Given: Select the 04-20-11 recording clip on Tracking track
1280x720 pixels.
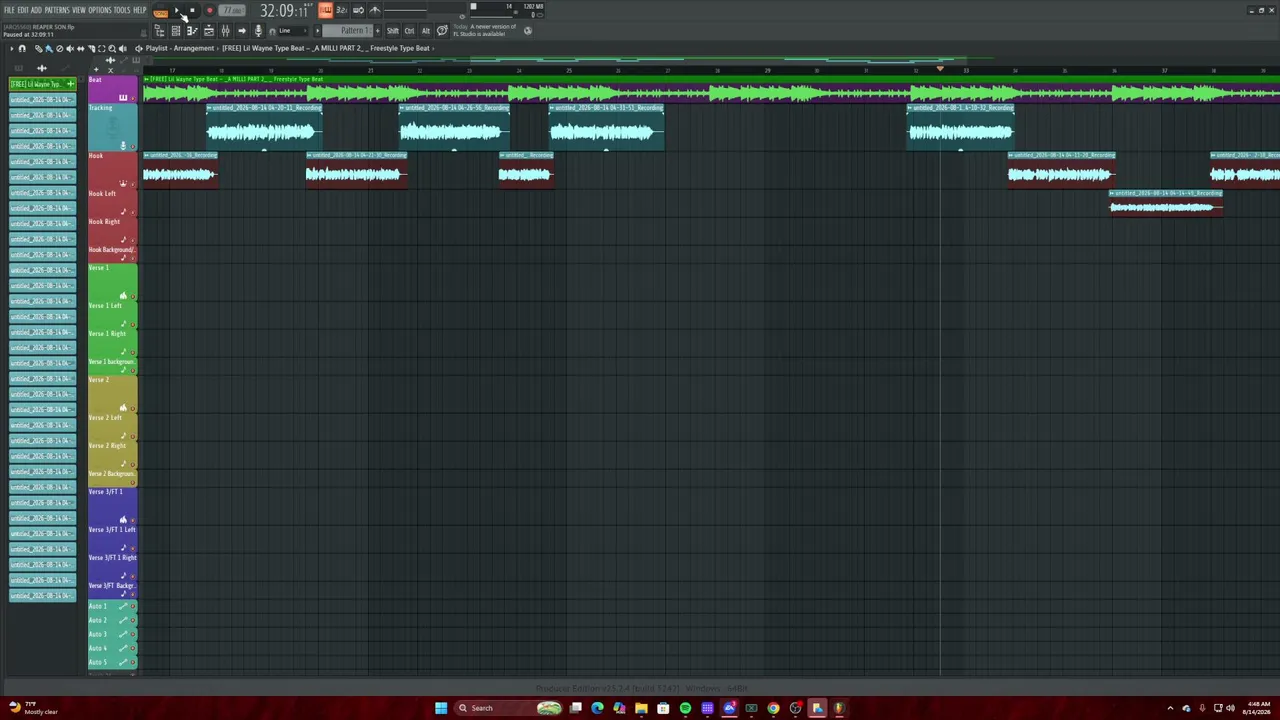Looking at the screenshot, I should point(264,126).
